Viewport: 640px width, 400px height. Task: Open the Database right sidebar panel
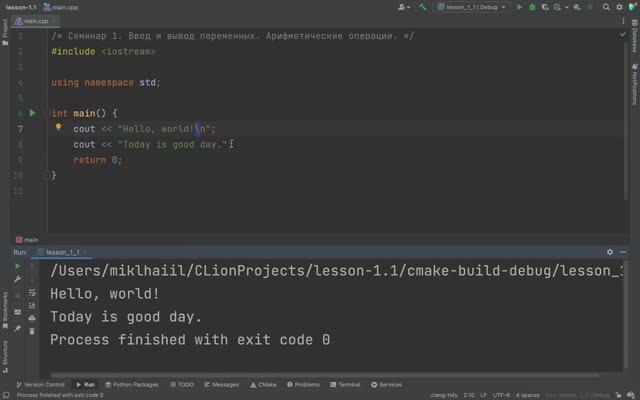pos(635,36)
